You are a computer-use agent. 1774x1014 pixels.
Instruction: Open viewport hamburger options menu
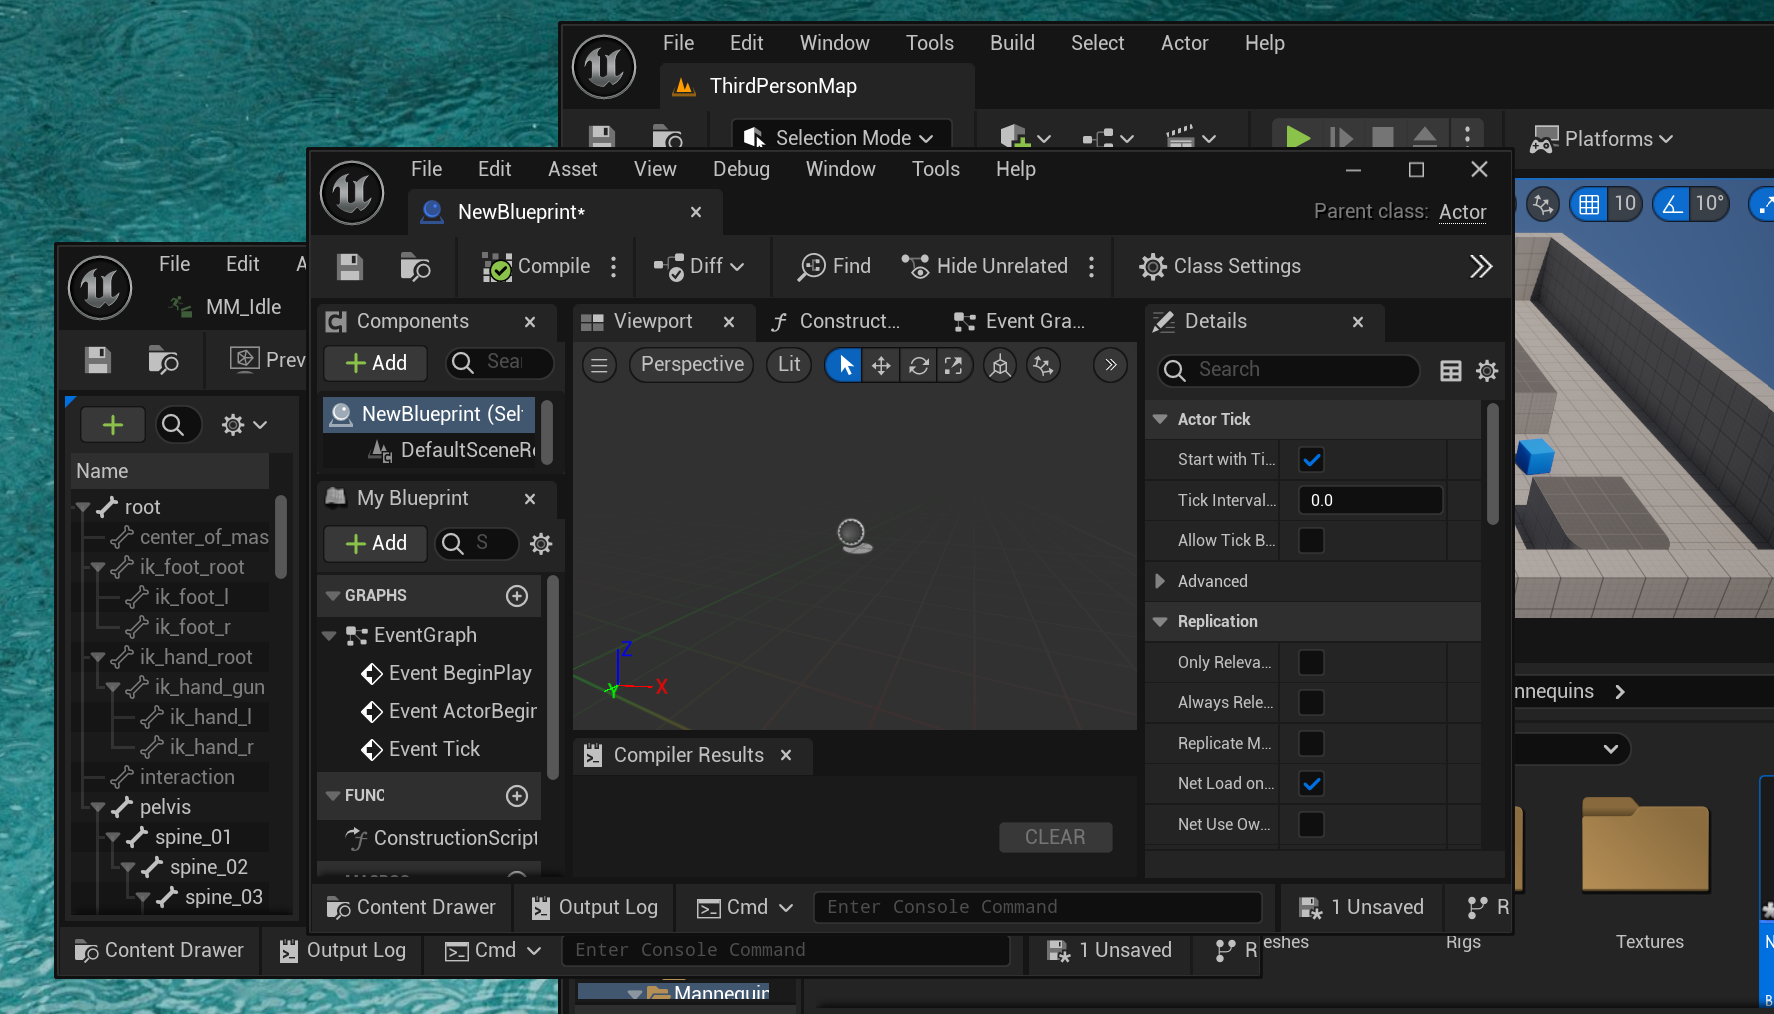599,365
